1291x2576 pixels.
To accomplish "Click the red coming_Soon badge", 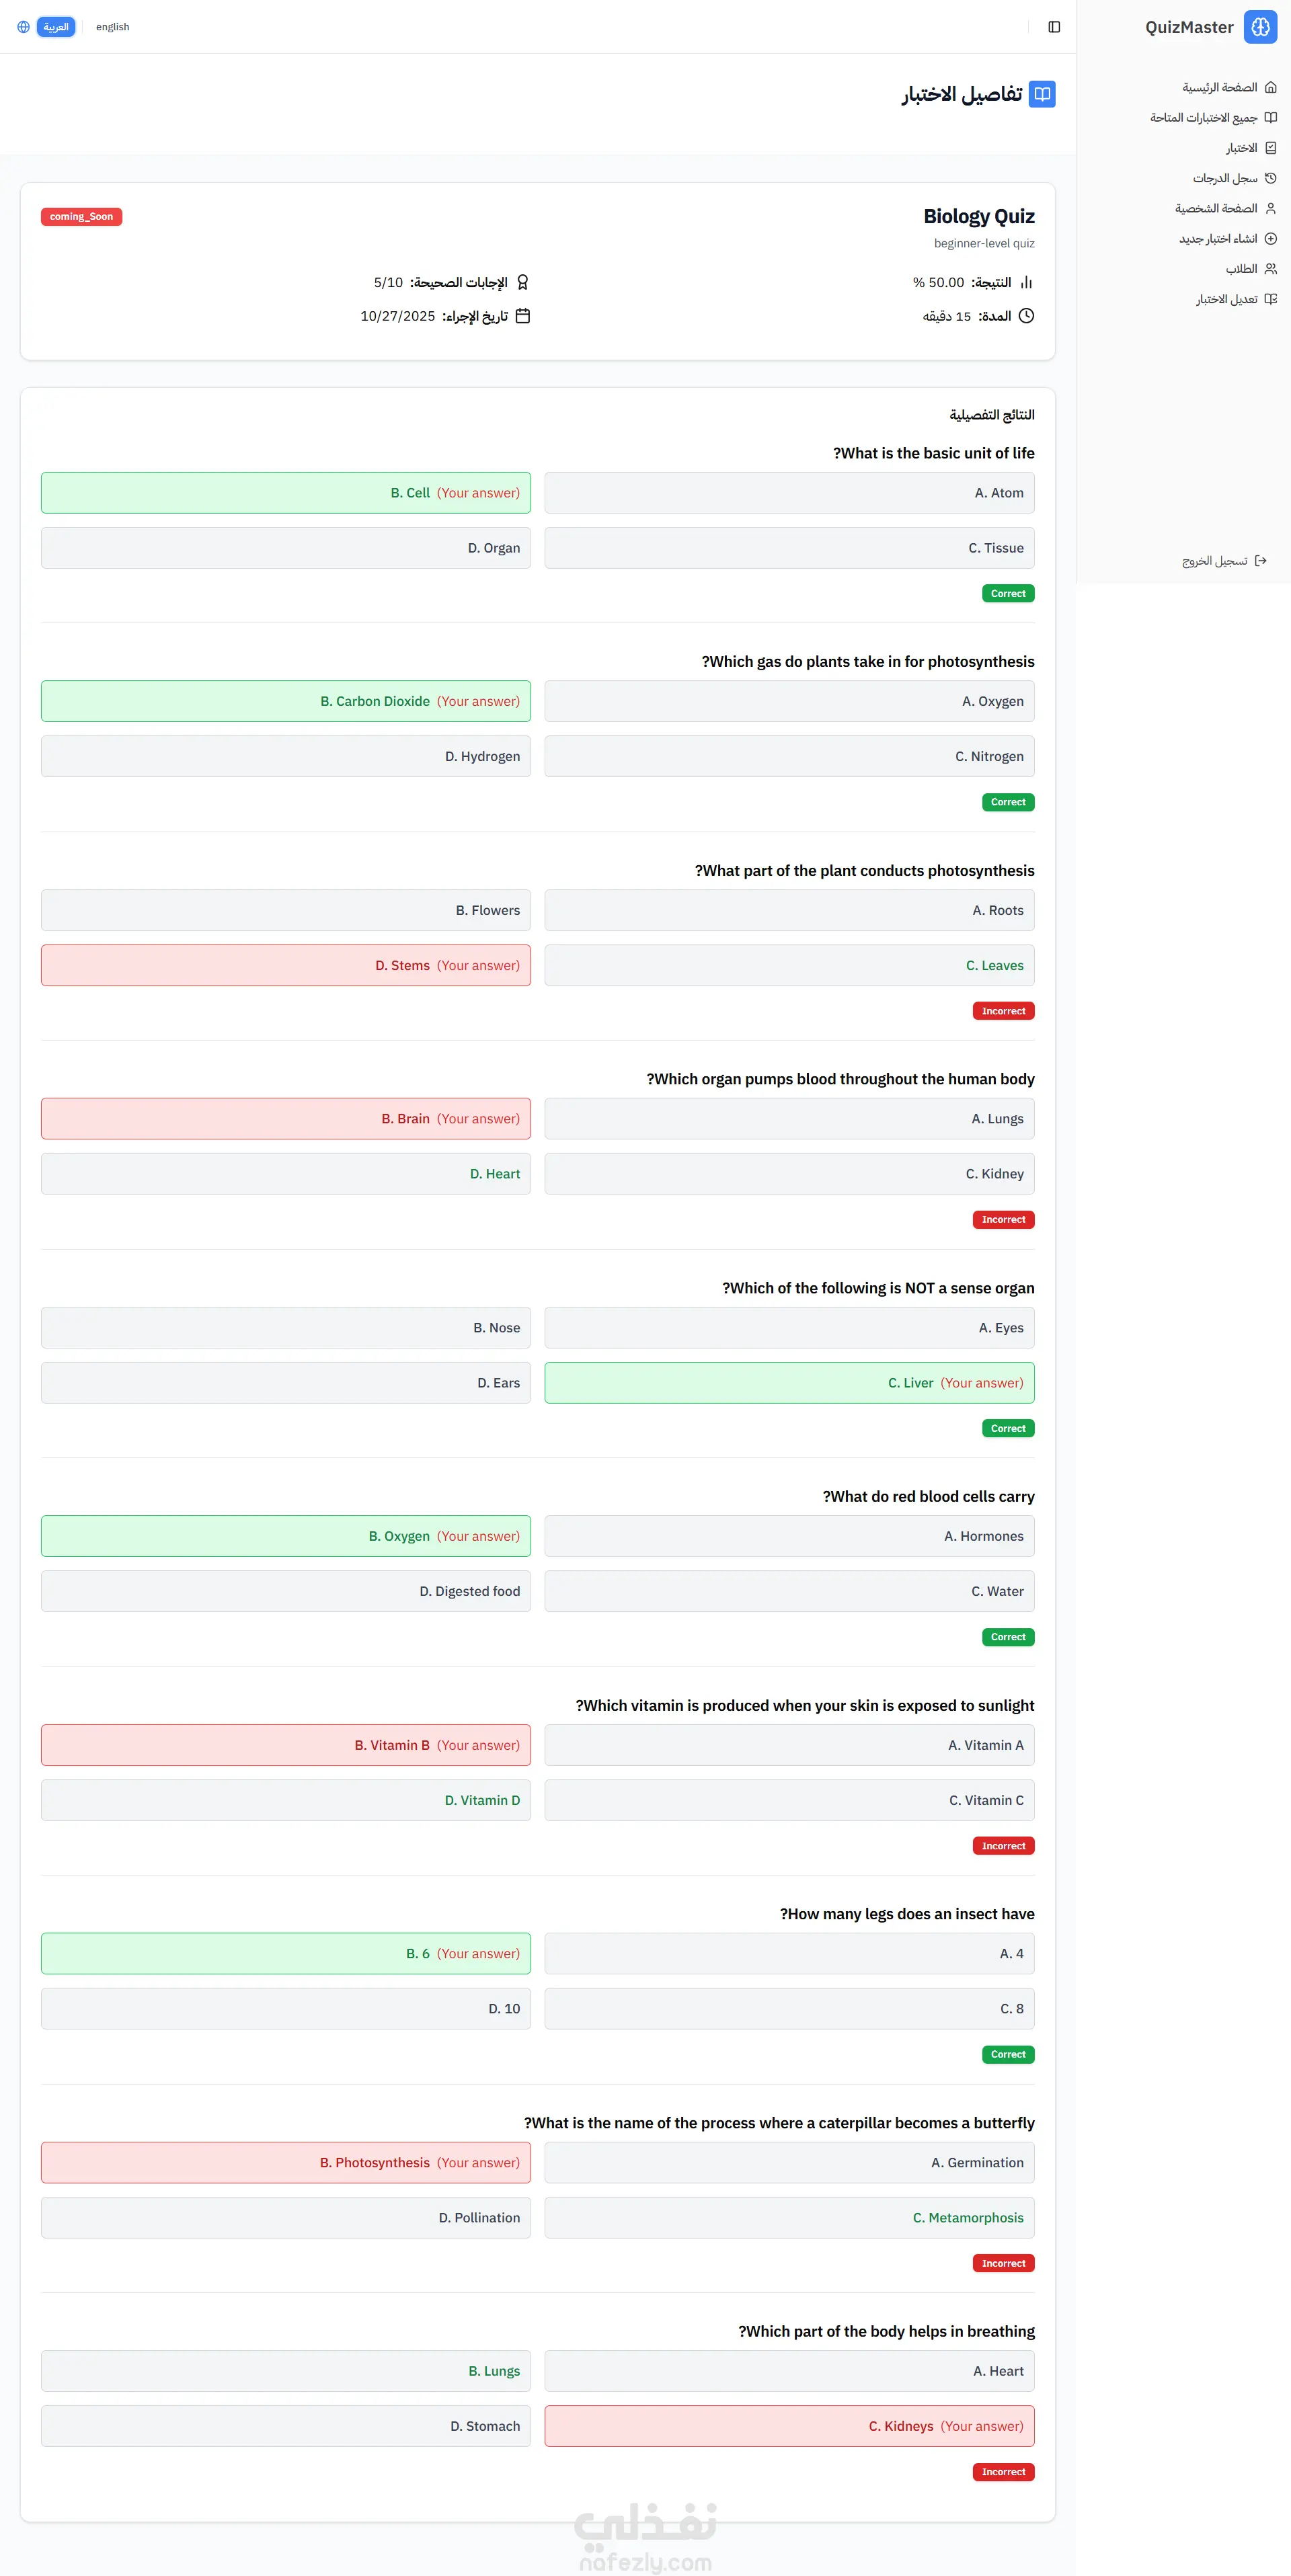I will pyautogui.click(x=81, y=217).
